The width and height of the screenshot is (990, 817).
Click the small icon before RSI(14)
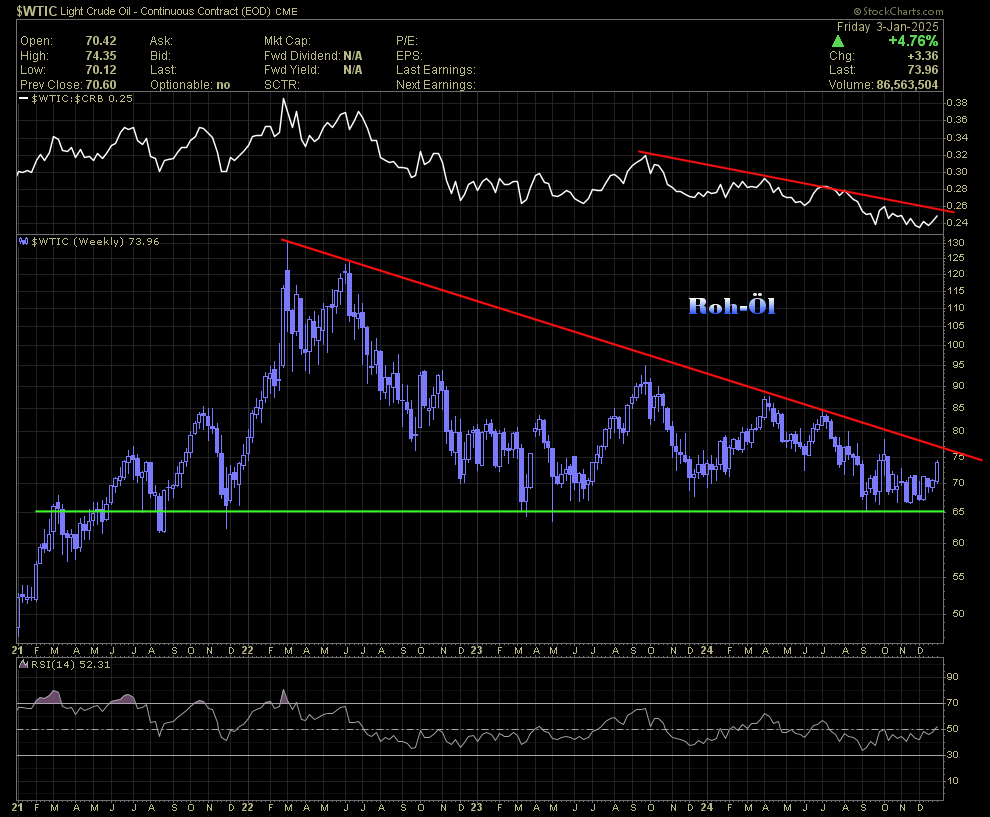[23, 664]
